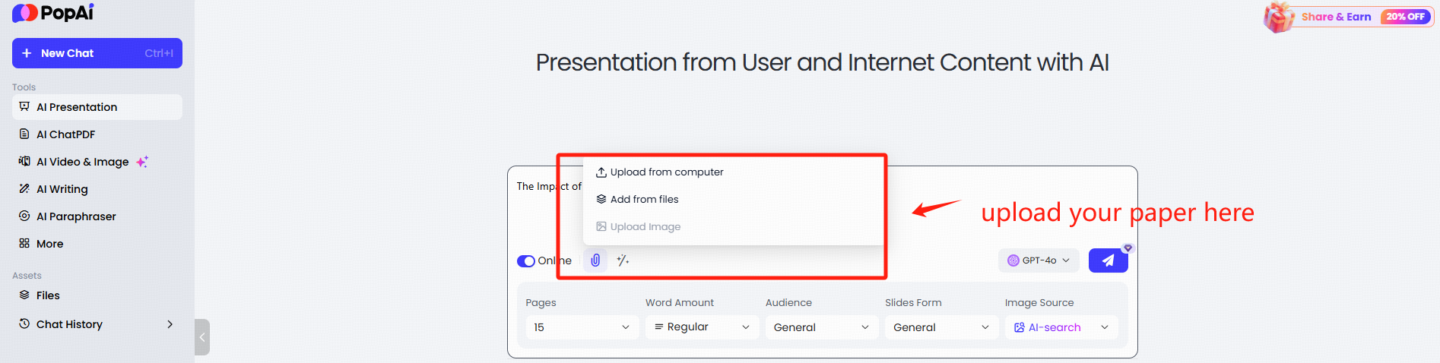Open Files under Assets

(97, 296)
